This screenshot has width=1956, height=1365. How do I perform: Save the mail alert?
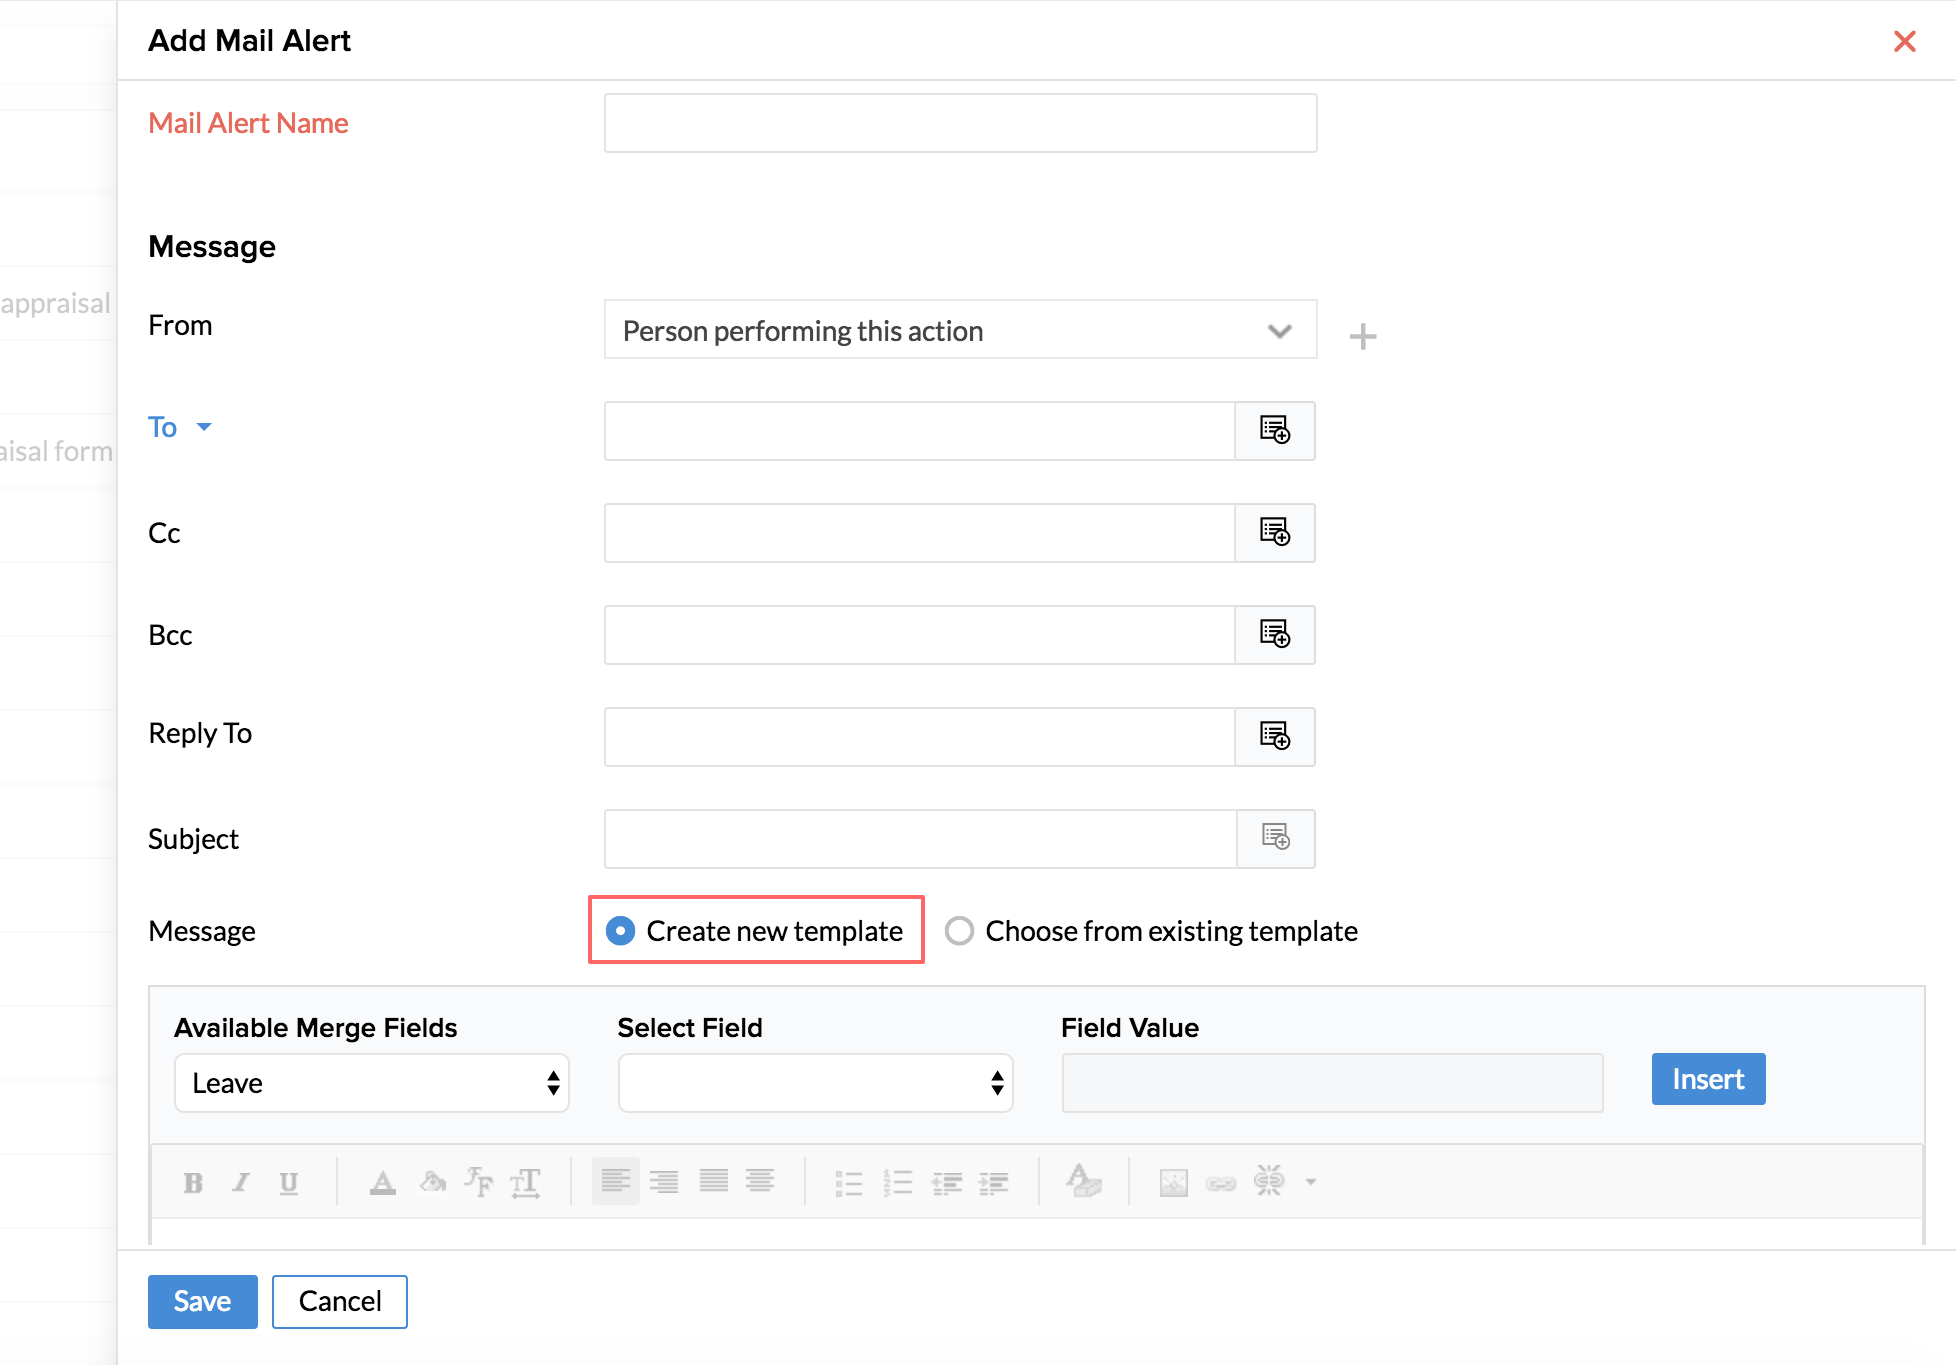pos(202,1301)
